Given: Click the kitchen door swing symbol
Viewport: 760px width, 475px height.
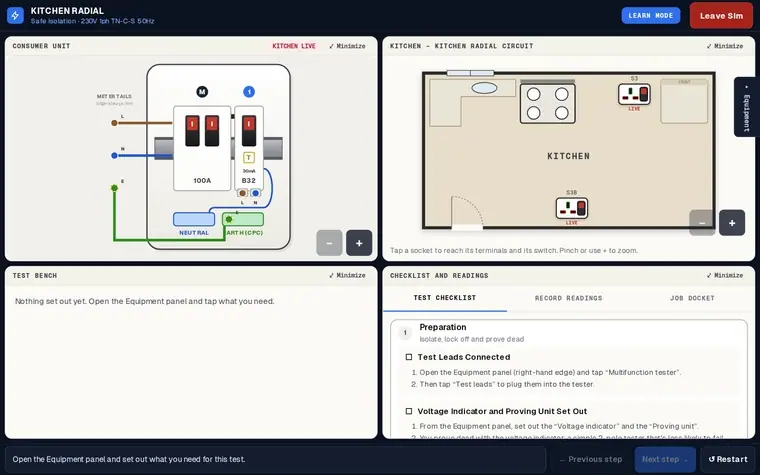Looking at the screenshot, I should [467, 213].
